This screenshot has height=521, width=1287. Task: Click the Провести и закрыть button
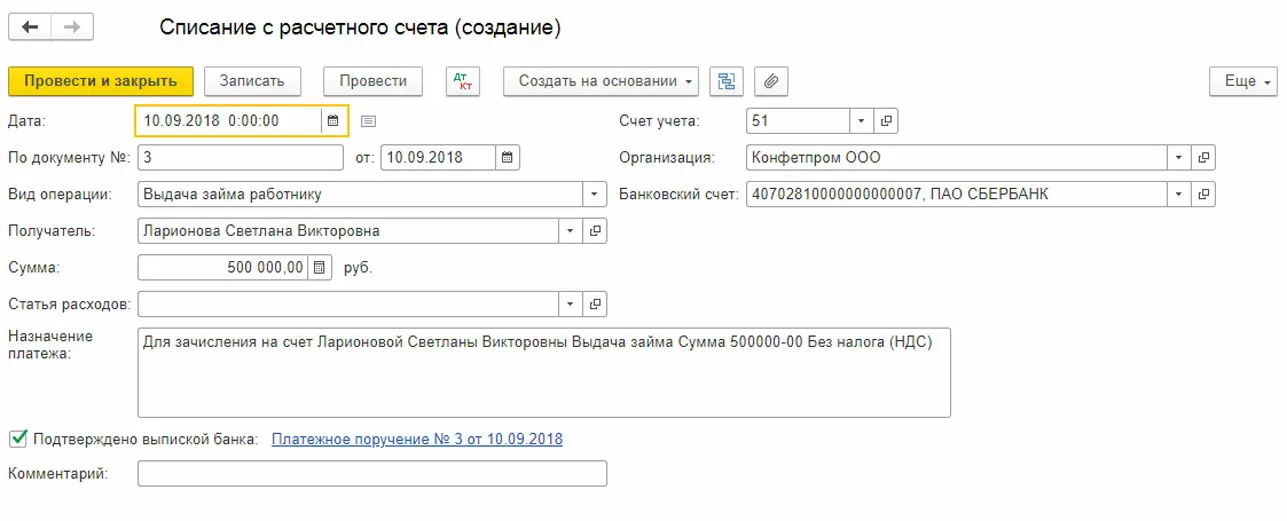[100, 81]
